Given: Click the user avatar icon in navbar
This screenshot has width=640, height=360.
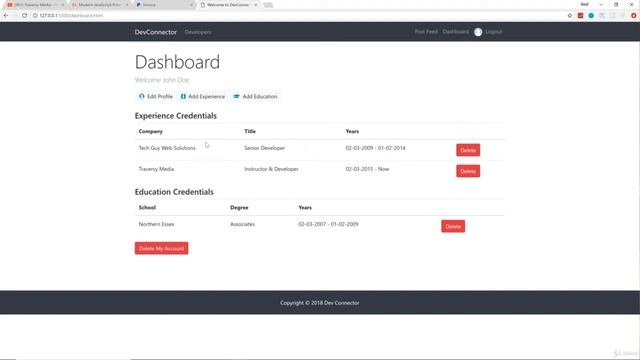Looking at the screenshot, I should pos(478,32).
